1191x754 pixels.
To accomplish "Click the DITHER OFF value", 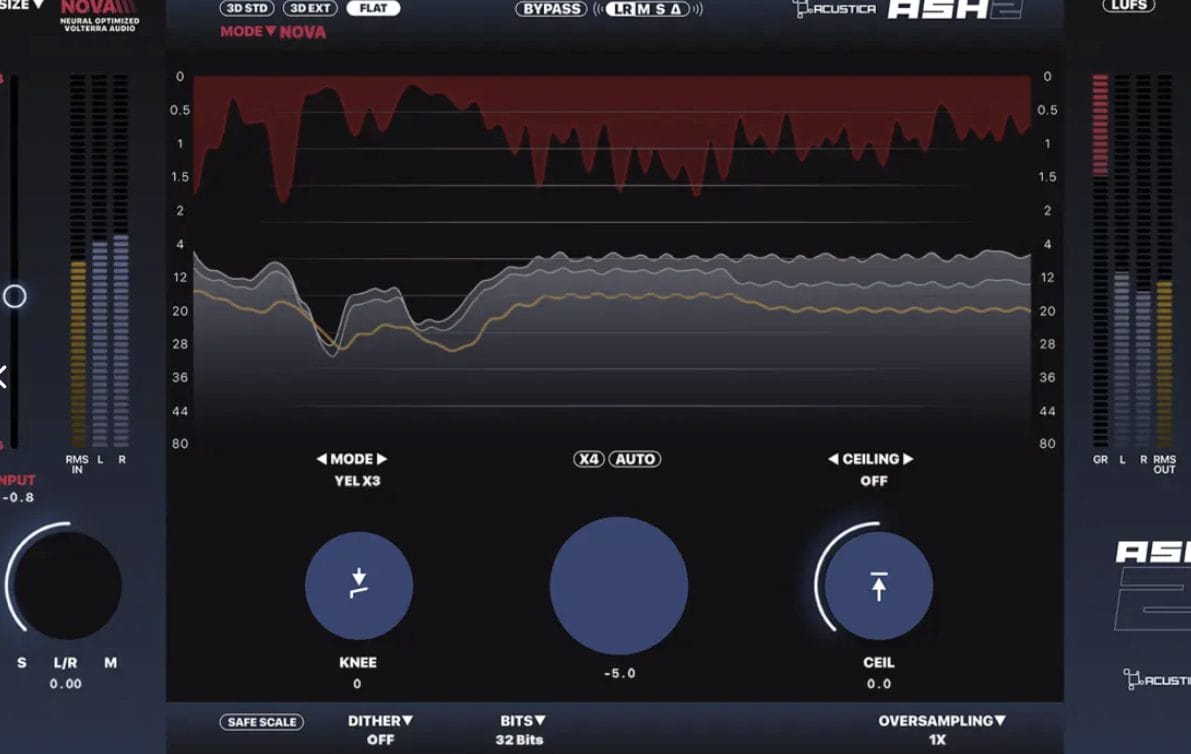I will click(x=381, y=740).
